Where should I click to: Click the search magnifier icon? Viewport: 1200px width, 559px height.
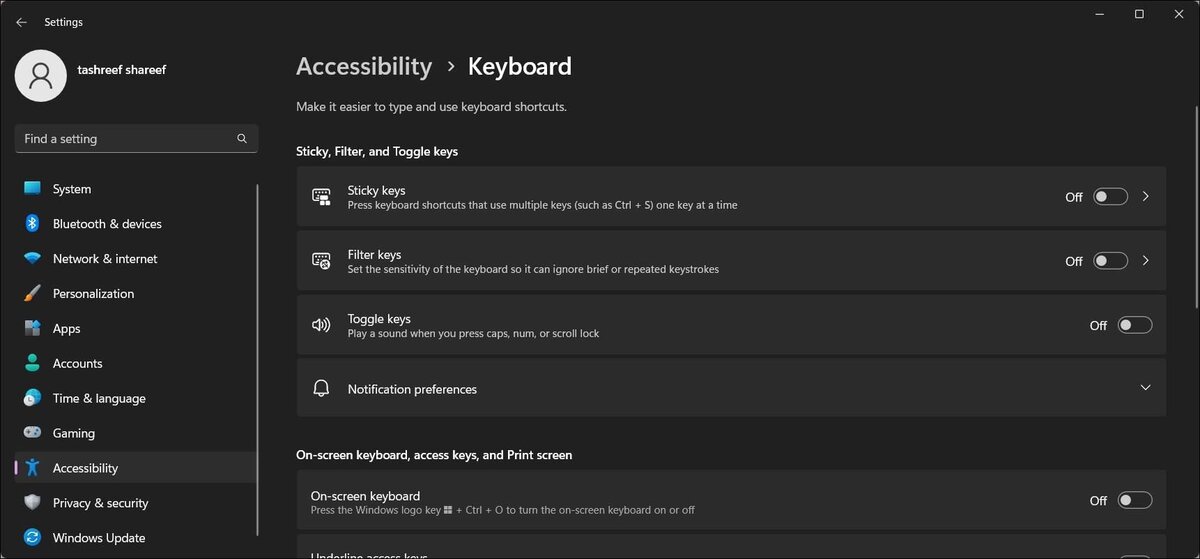coord(242,139)
